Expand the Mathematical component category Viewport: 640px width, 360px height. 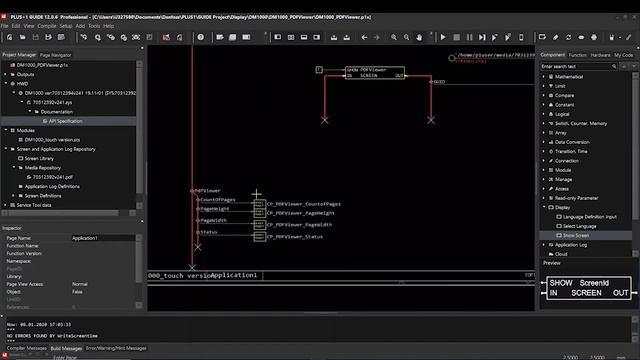click(x=543, y=77)
